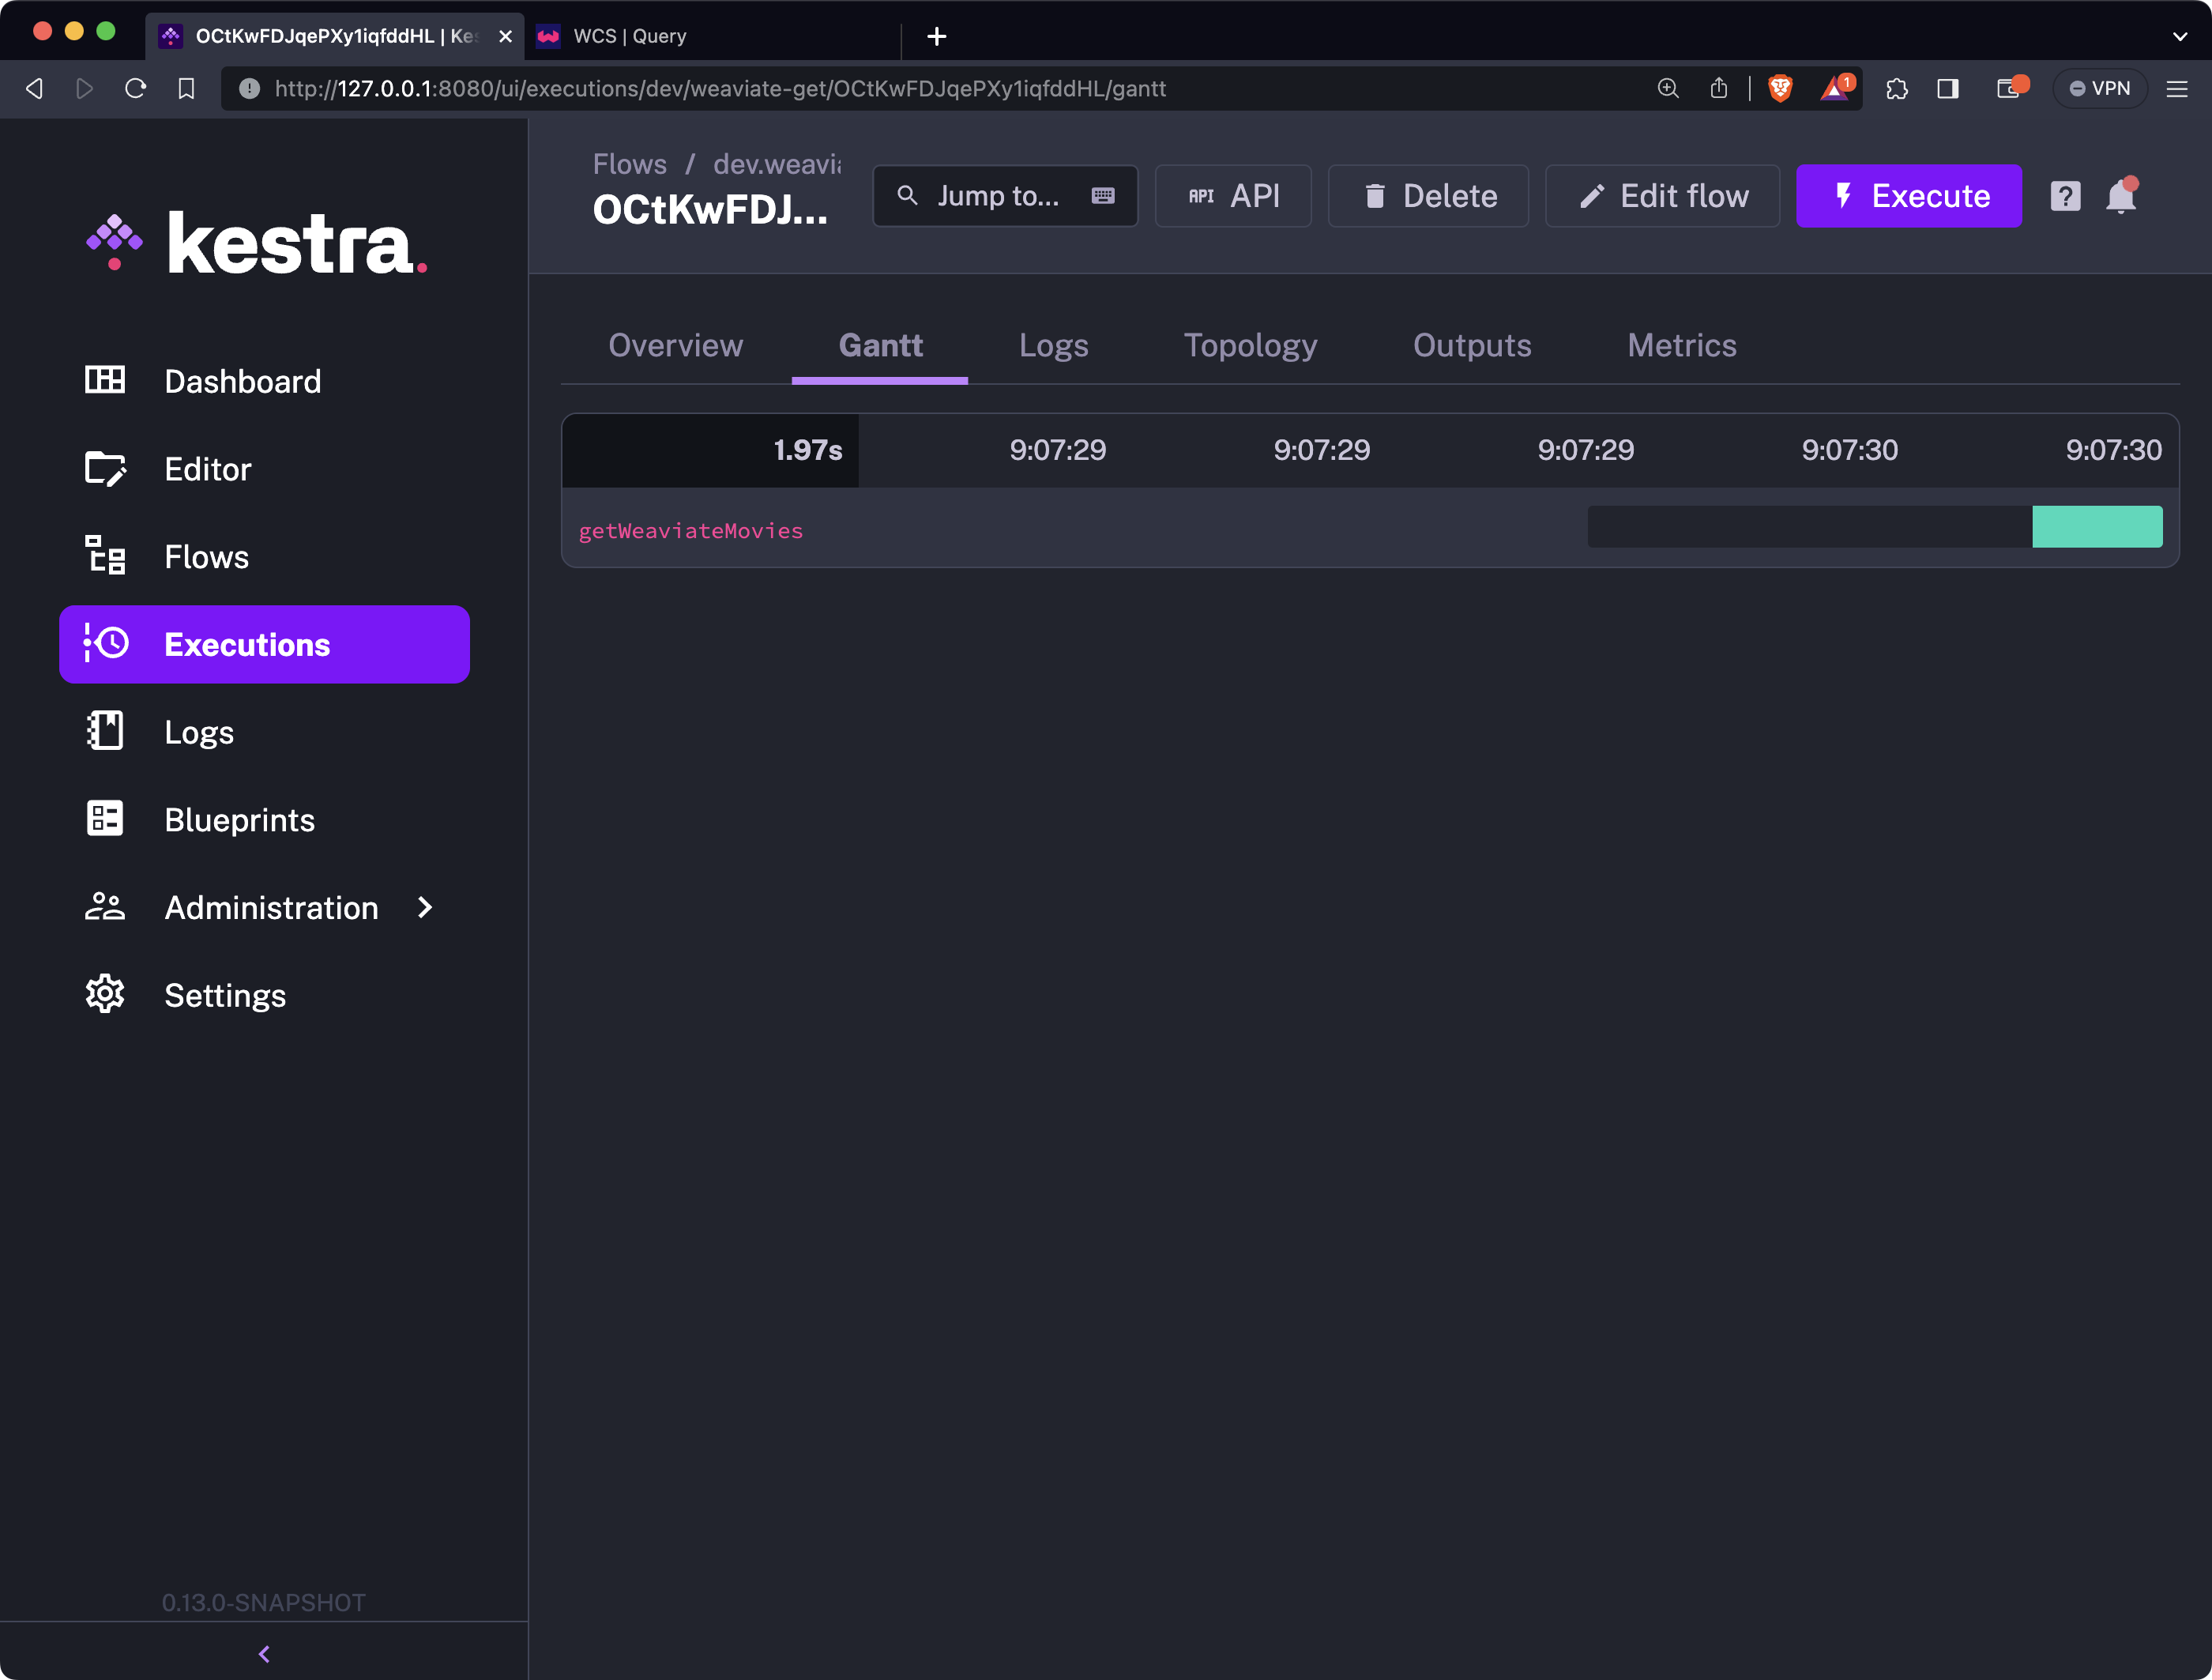Click the Execute button

coord(1908,196)
